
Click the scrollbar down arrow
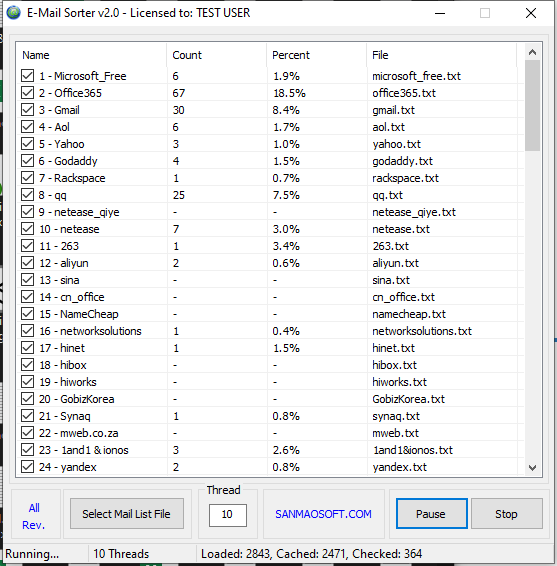(532, 468)
